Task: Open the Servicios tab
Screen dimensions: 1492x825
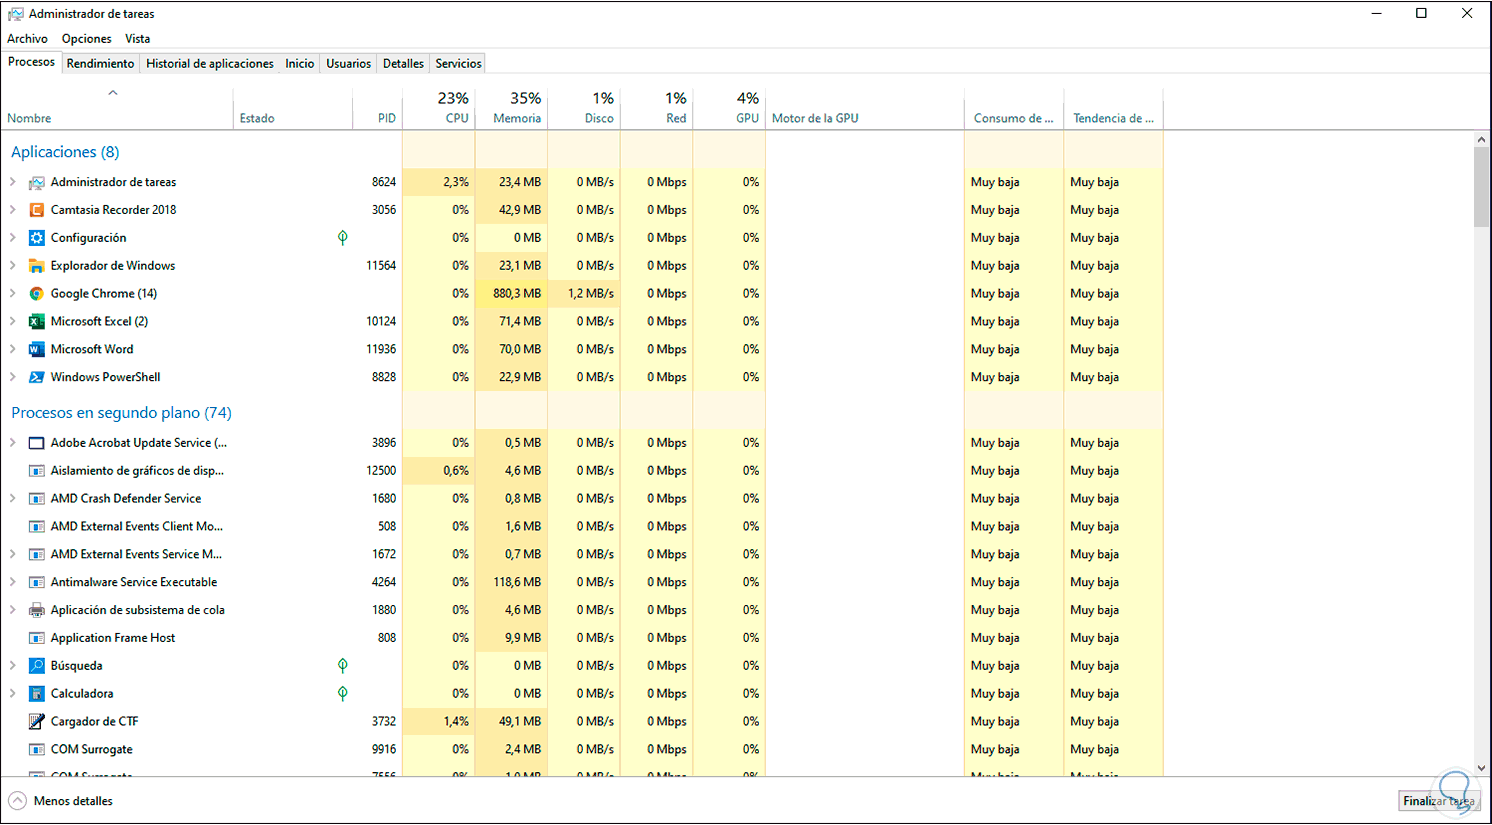Action: (458, 63)
